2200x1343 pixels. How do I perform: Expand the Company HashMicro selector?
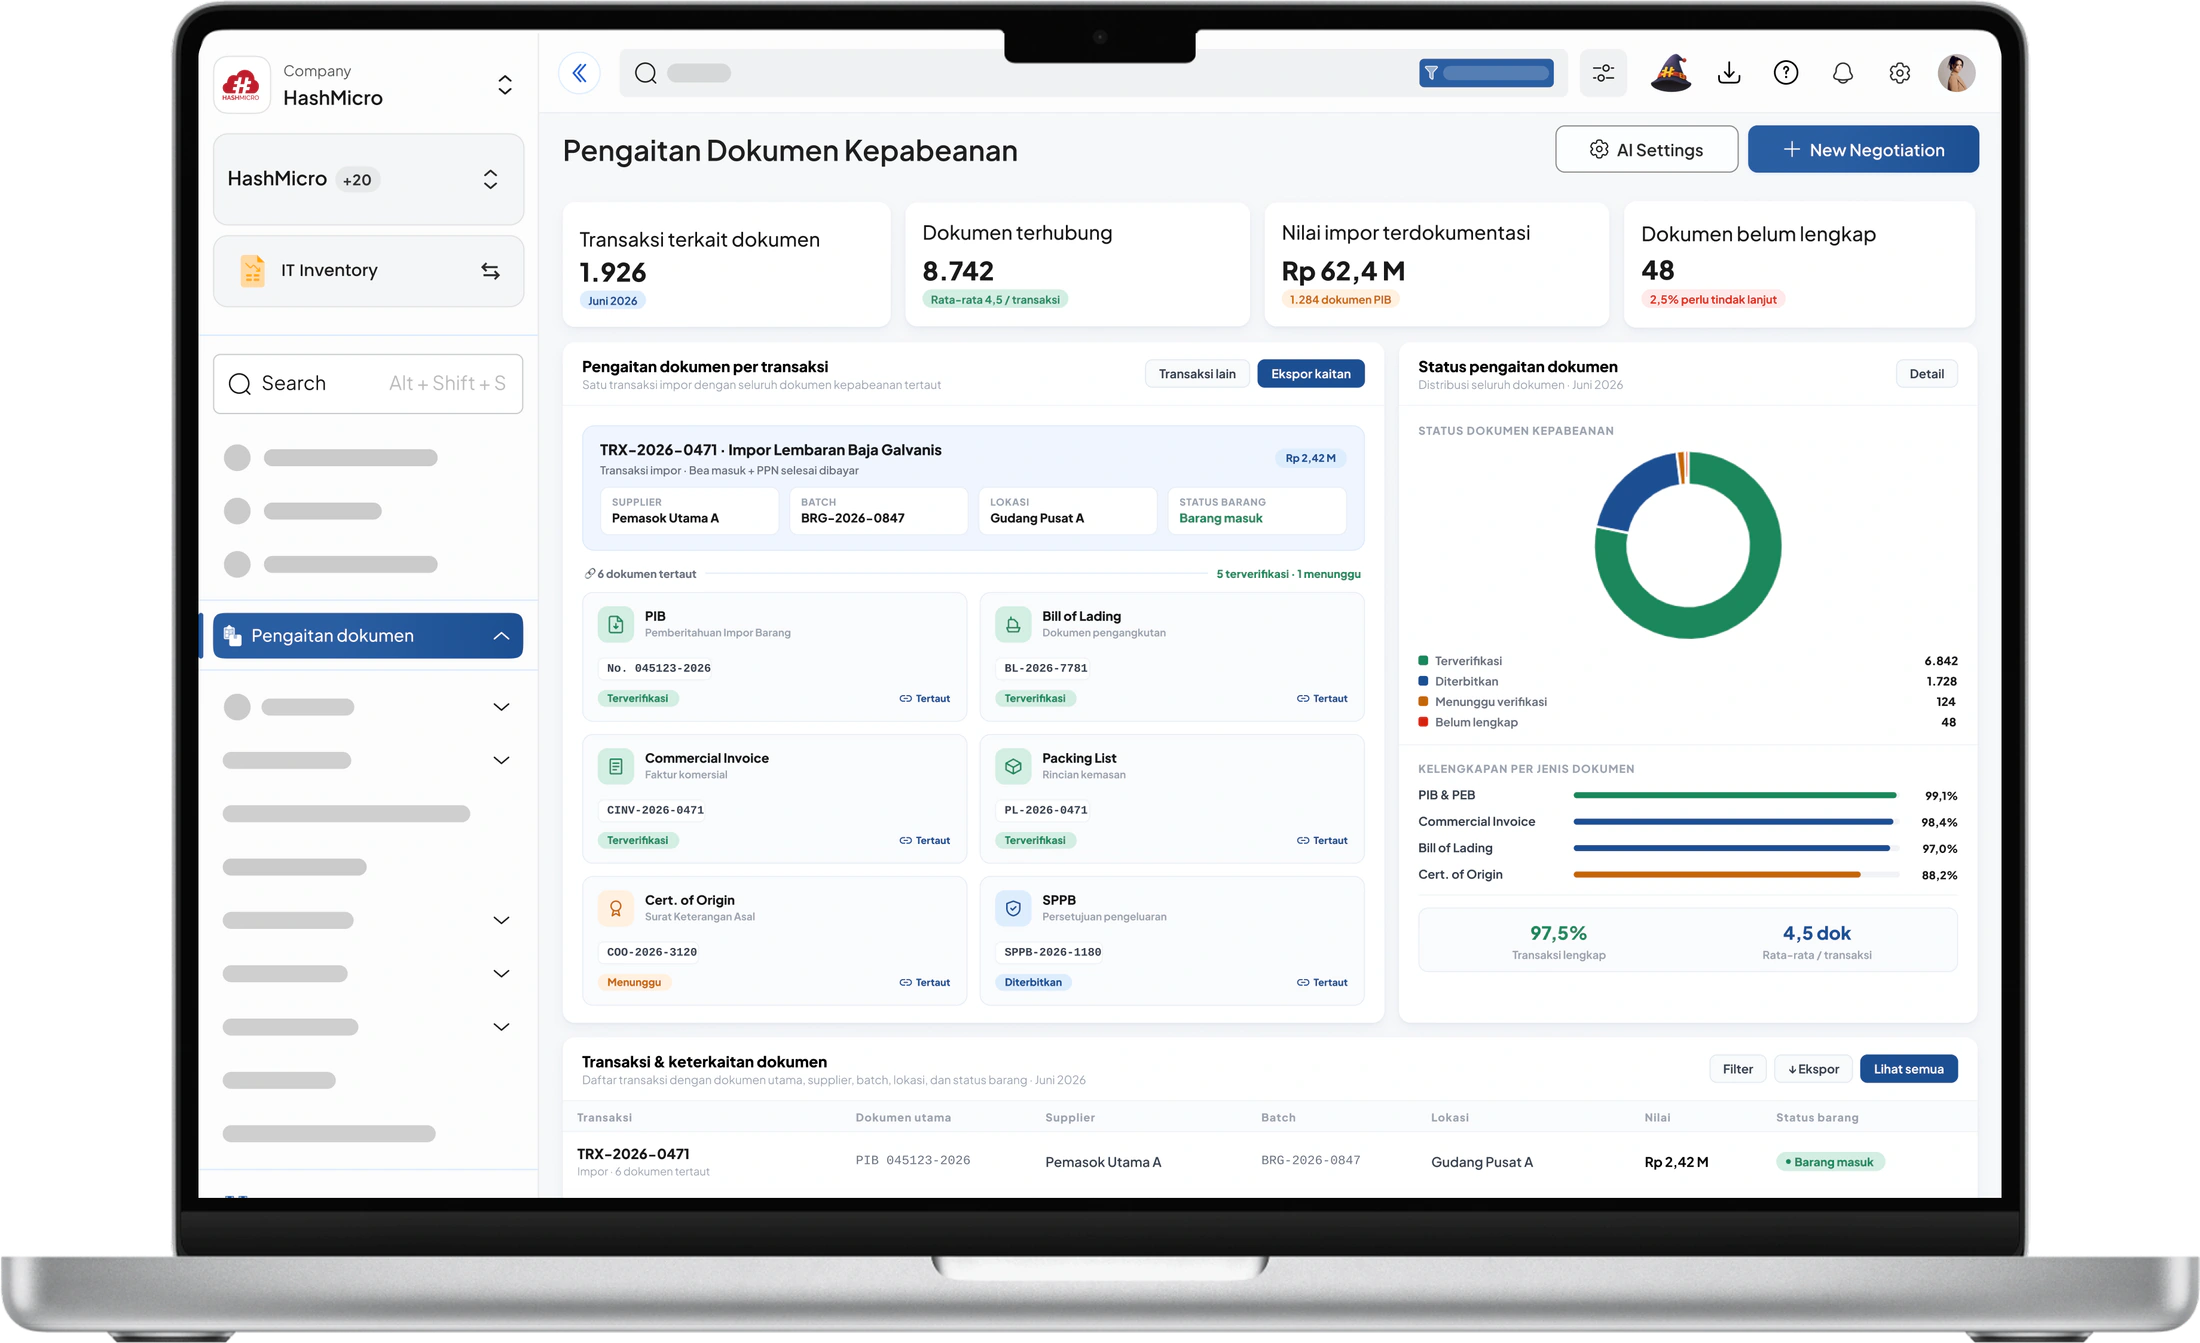click(x=505, y=85)
